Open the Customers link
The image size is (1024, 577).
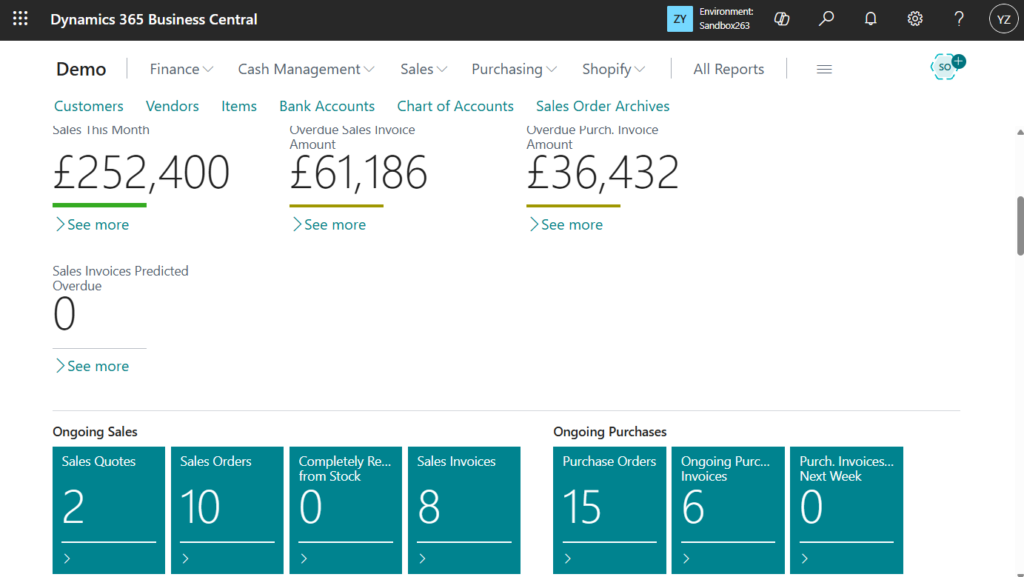[x=89, y=106]
